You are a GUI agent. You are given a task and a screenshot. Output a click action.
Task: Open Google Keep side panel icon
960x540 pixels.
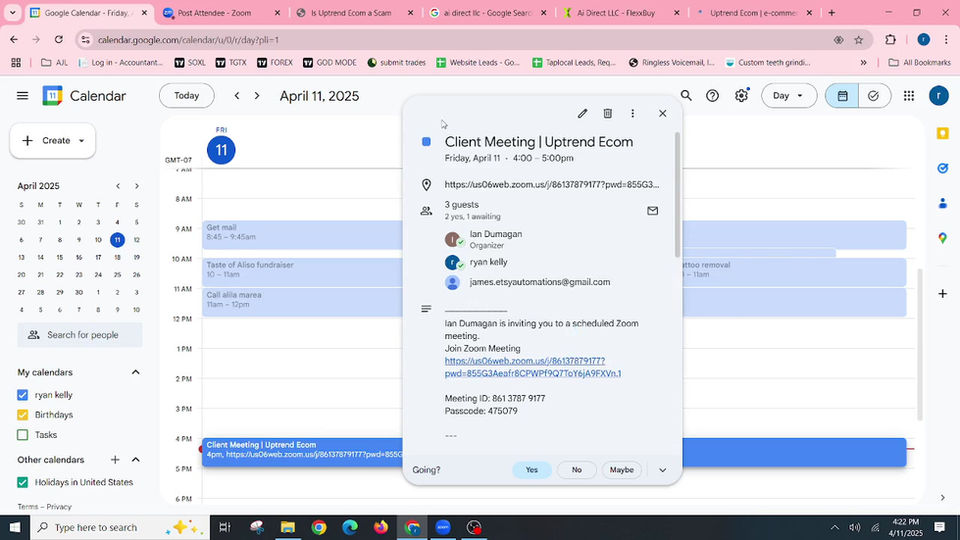943,133
